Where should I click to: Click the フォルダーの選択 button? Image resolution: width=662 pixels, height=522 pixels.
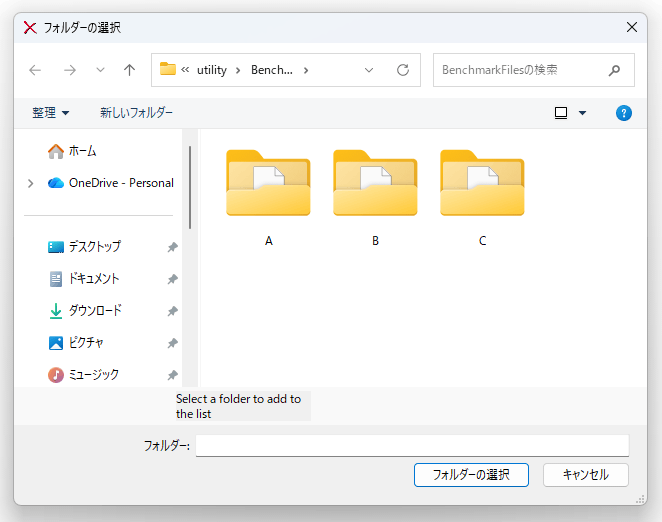pyautogui.click(x=471, y=474)
